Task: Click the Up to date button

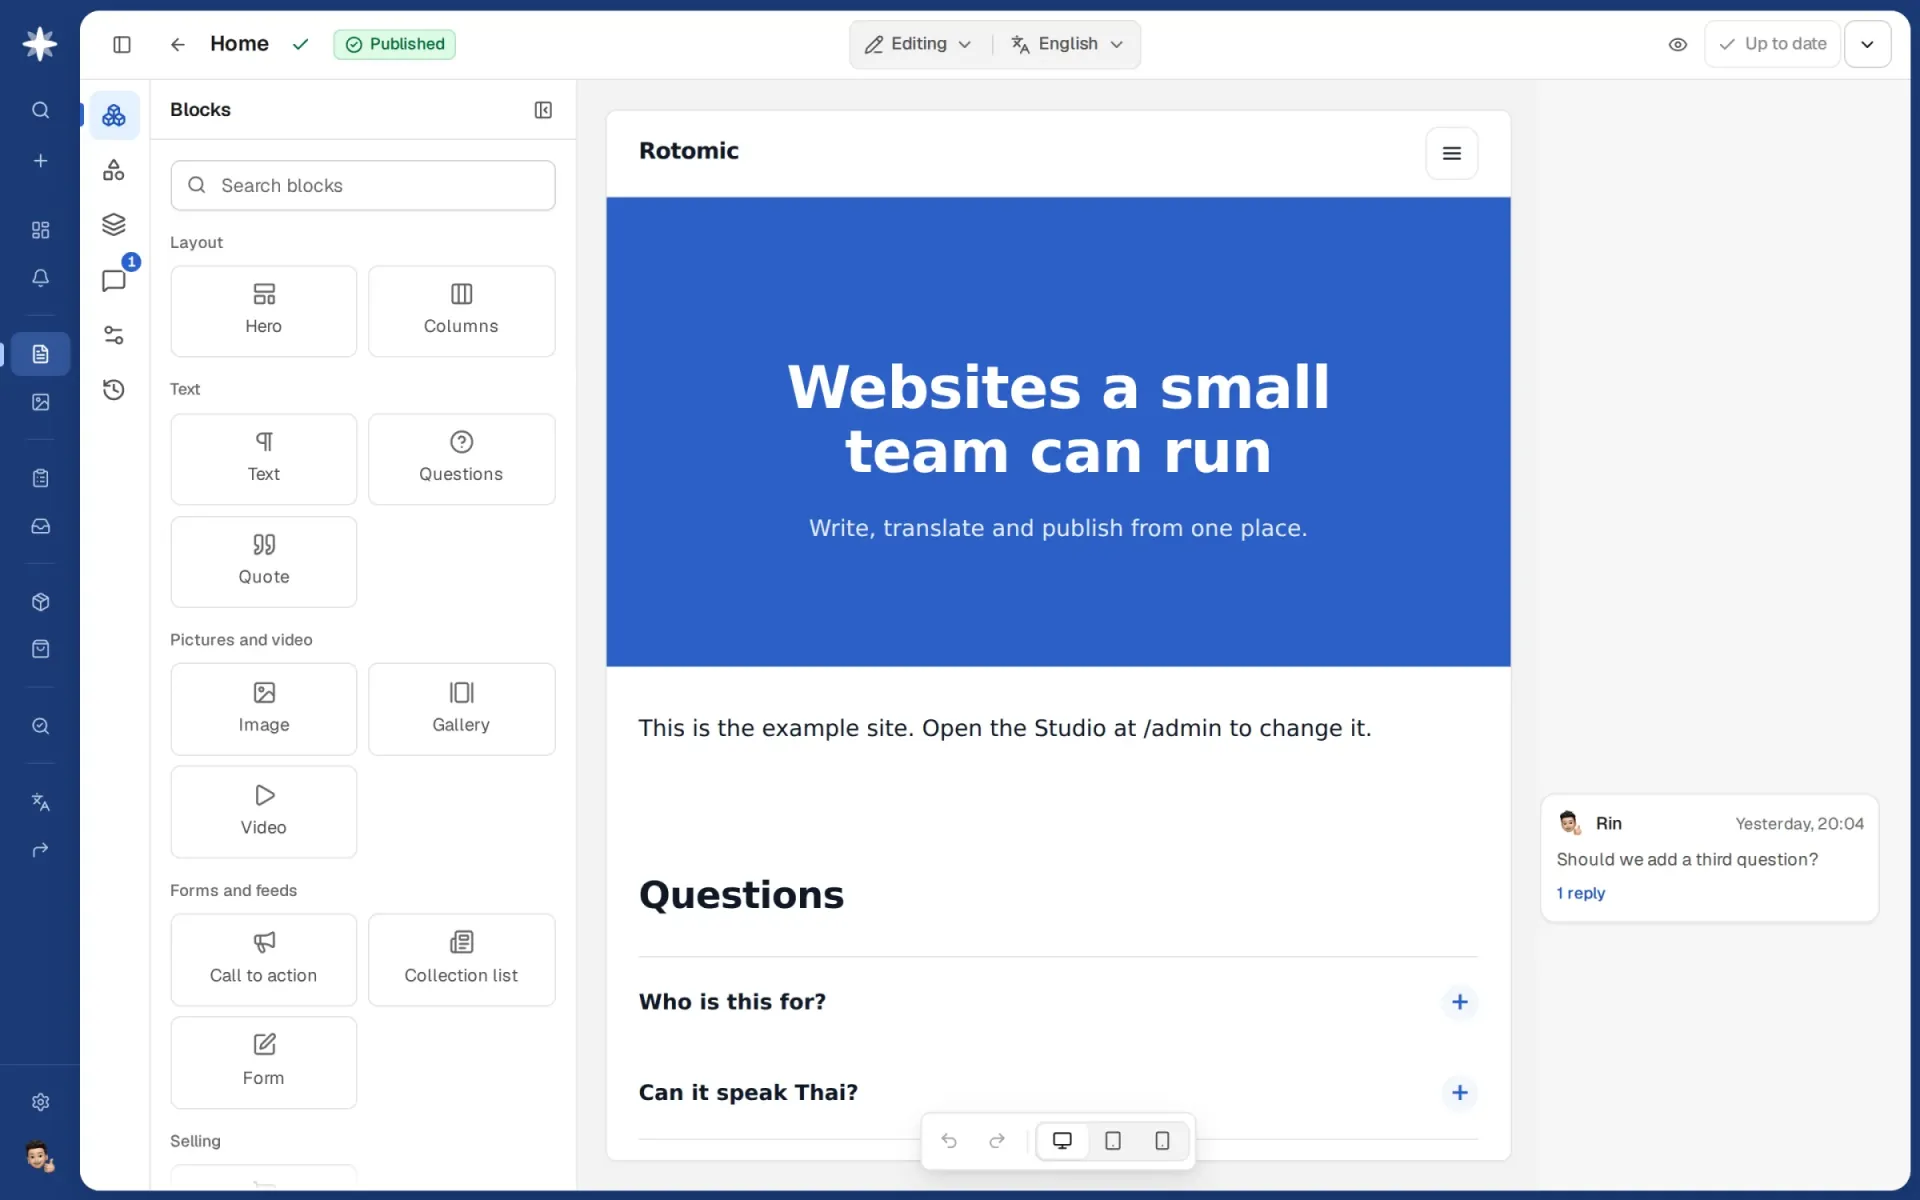Action: click(x=1772, y=44)
